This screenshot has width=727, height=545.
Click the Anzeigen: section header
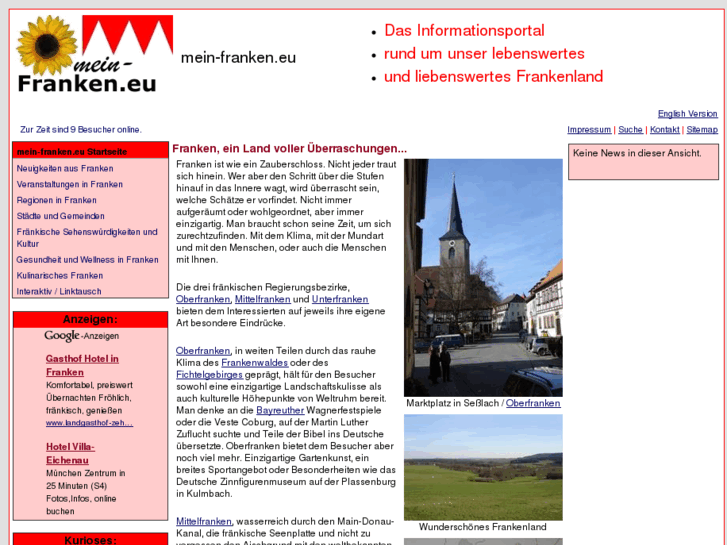[x=90, y=320]
